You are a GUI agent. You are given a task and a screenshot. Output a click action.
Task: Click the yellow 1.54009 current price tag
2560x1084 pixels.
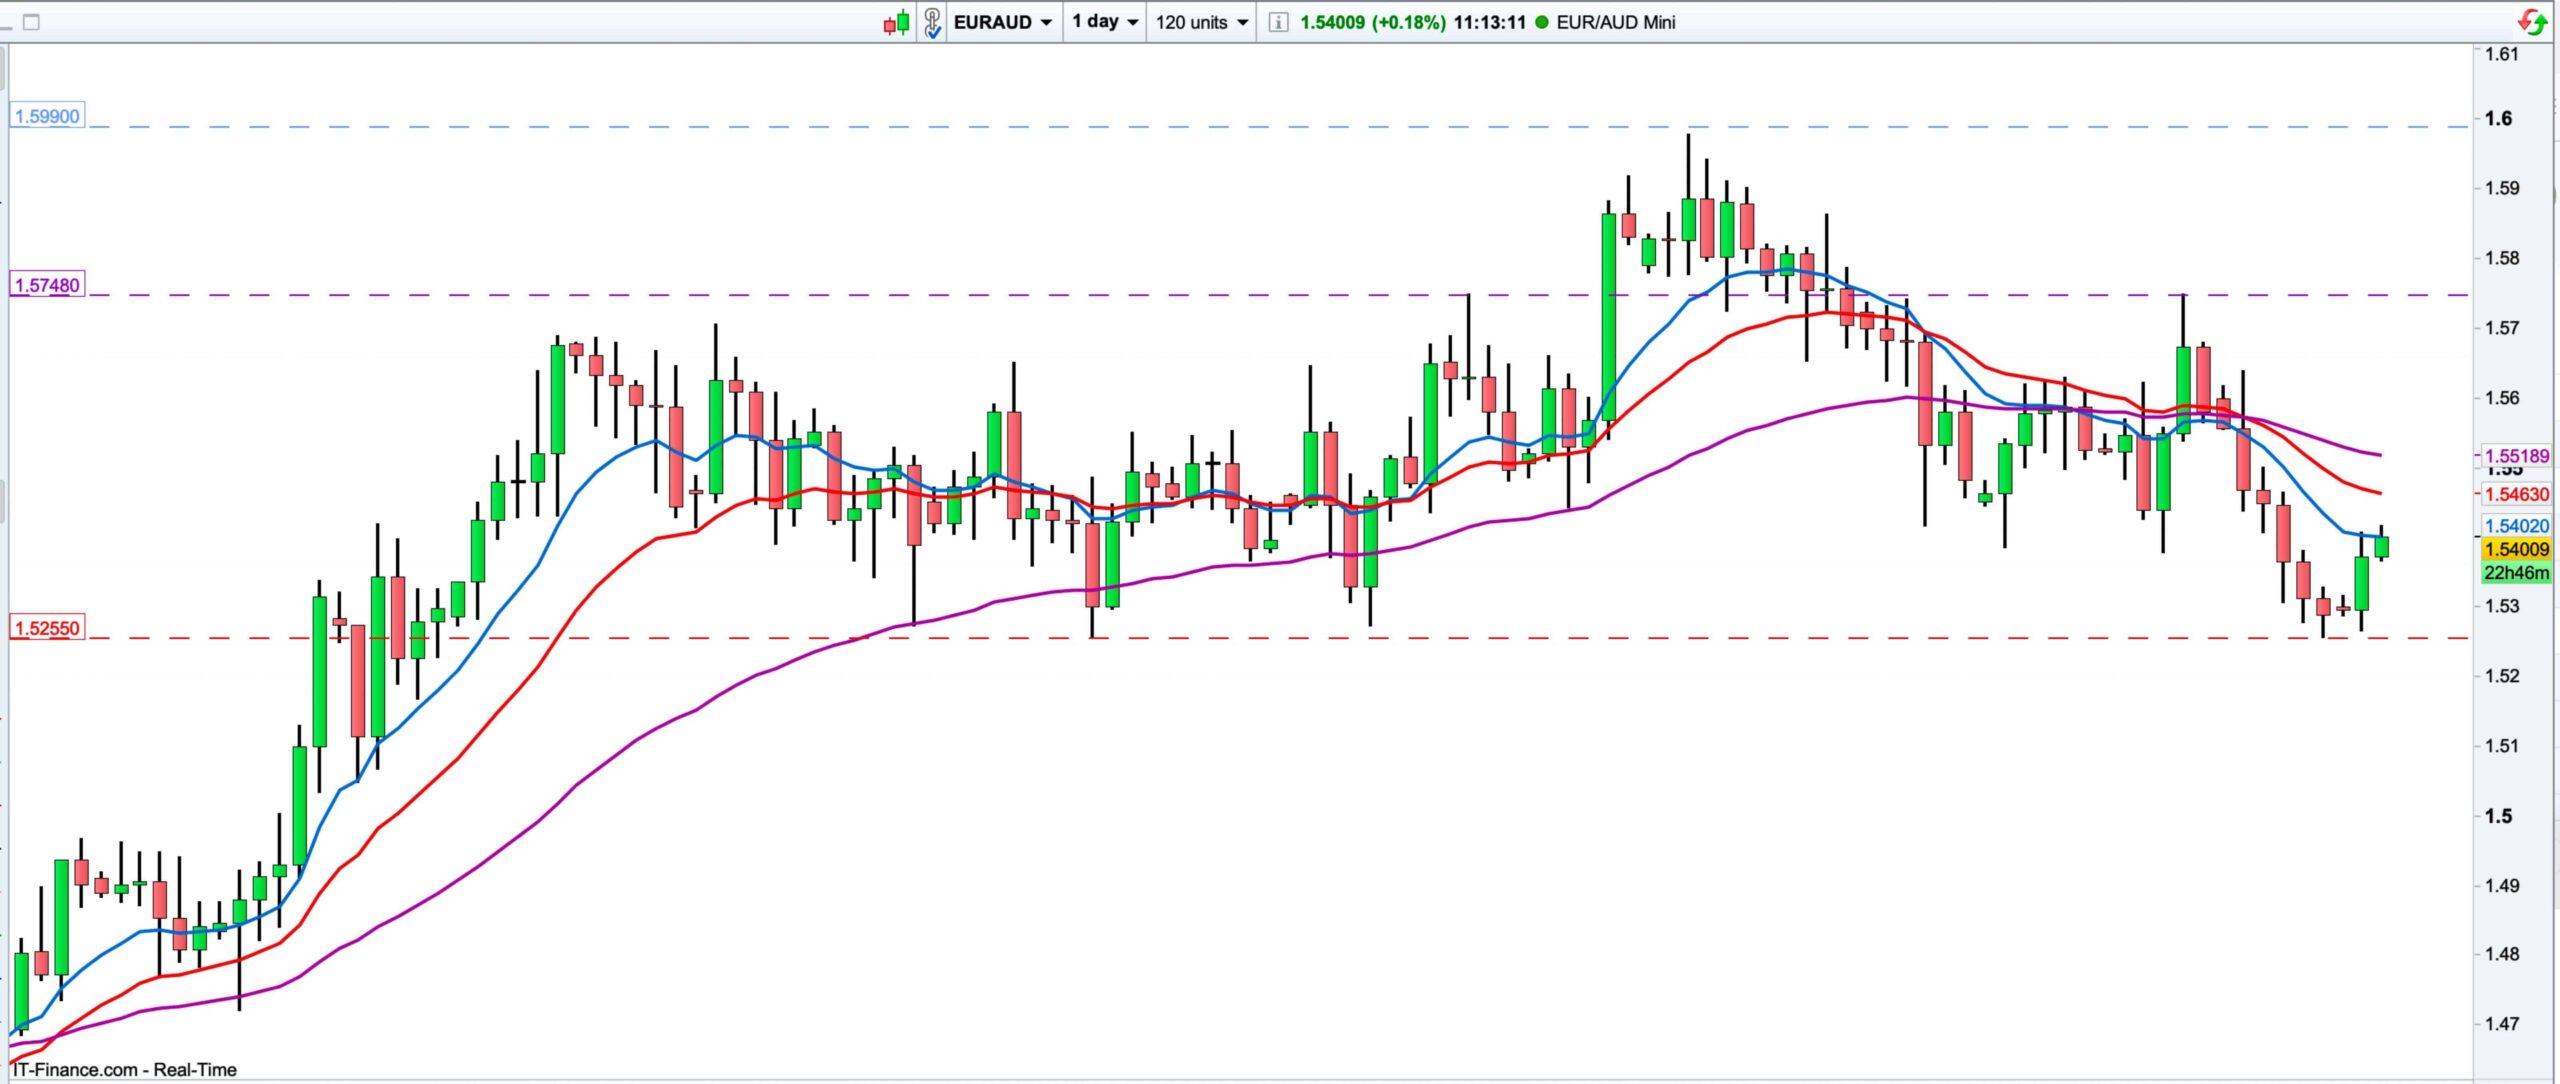point(2516,549)
